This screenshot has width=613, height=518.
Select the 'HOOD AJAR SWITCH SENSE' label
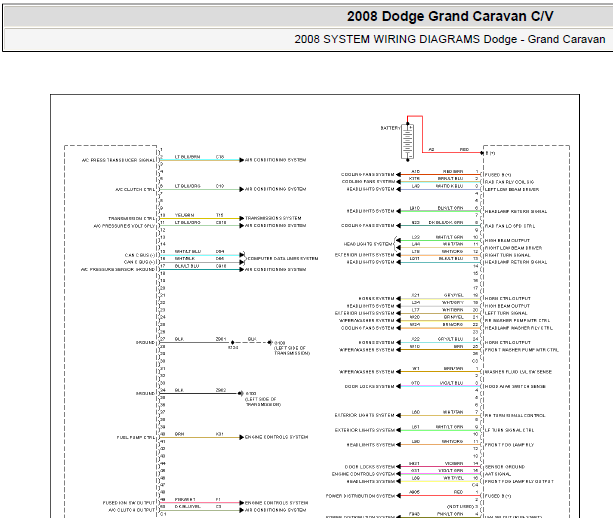[515, 387]
